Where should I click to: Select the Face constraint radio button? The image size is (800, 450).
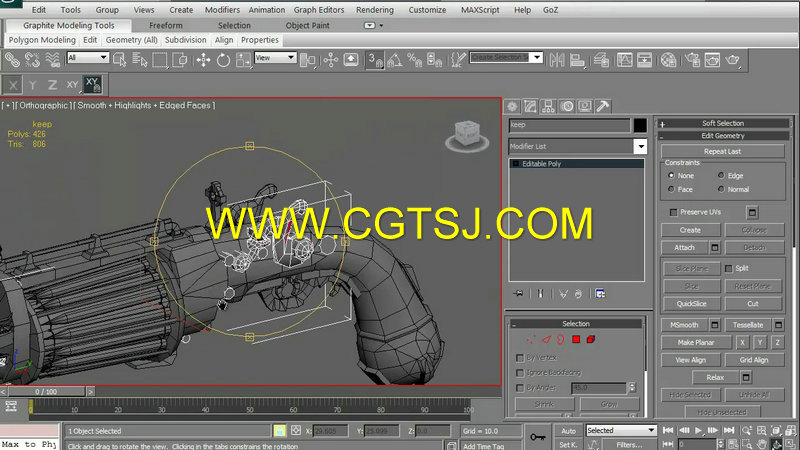[671, 189]
